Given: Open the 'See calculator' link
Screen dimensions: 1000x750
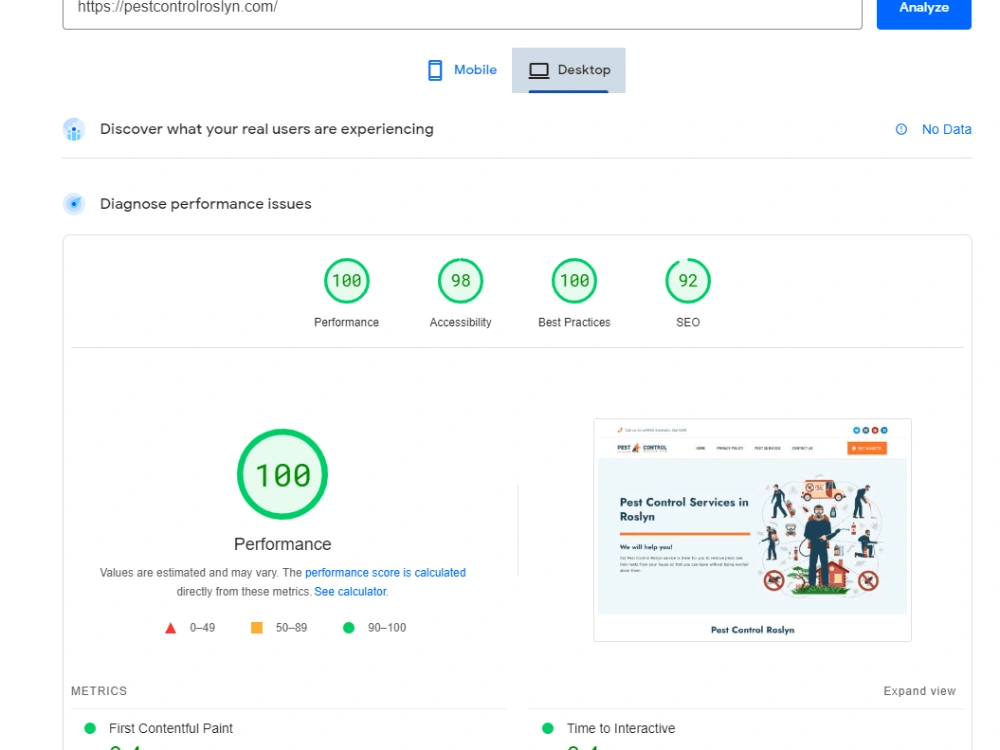Looking at the screenshot, I should pyautogui.click(x=352, y=591).
